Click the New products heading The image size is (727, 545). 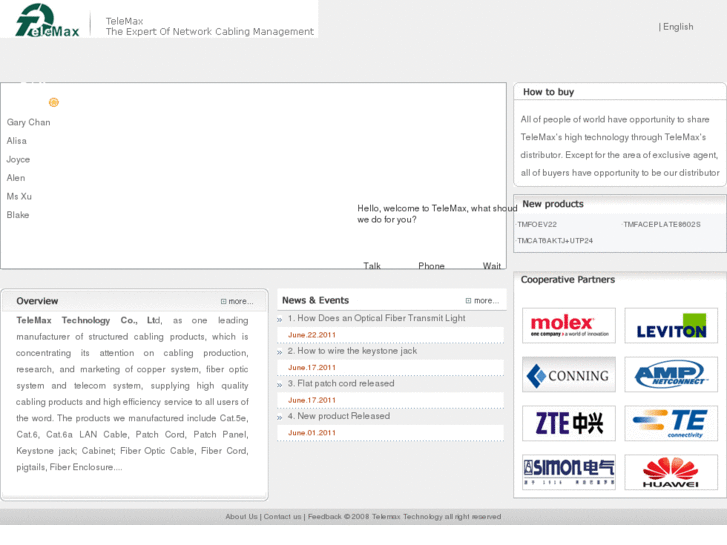pyautogui.click(x=553, y=204)
